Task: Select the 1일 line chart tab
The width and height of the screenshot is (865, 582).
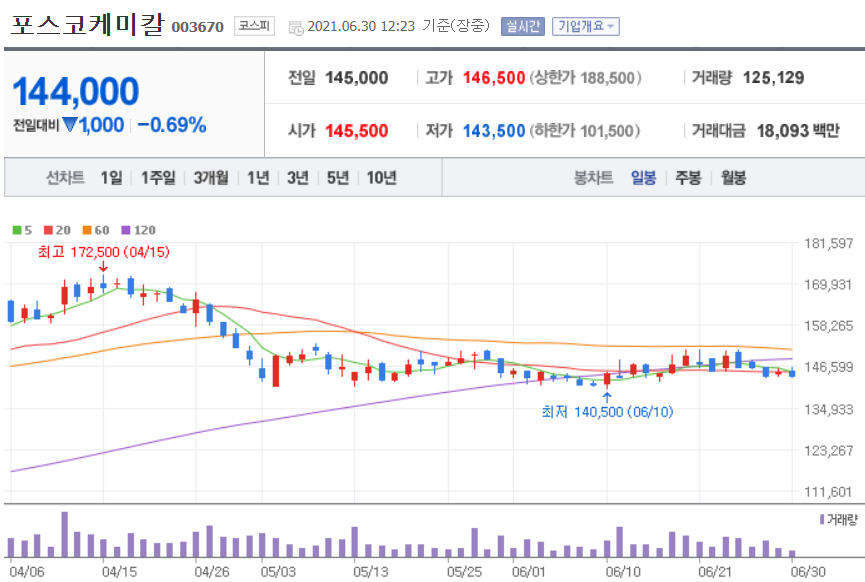Action: click(x=111, y=178)
